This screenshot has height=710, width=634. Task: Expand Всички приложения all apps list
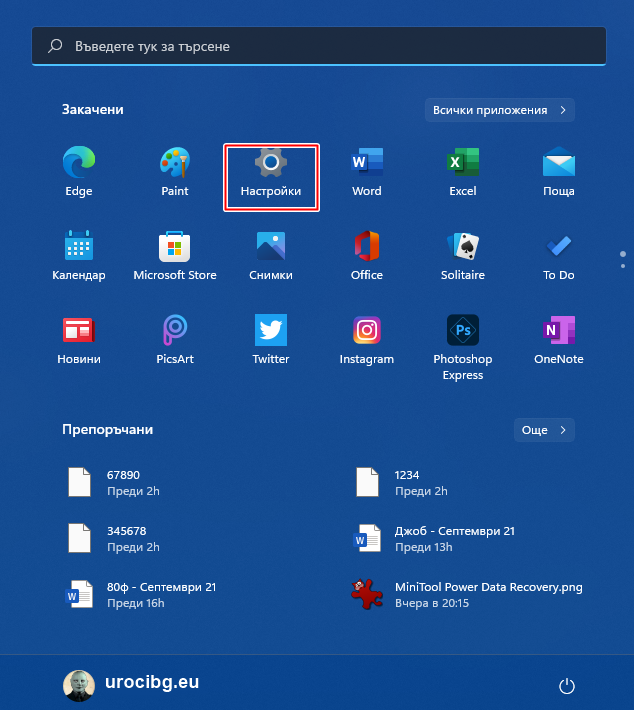[500, 110]
